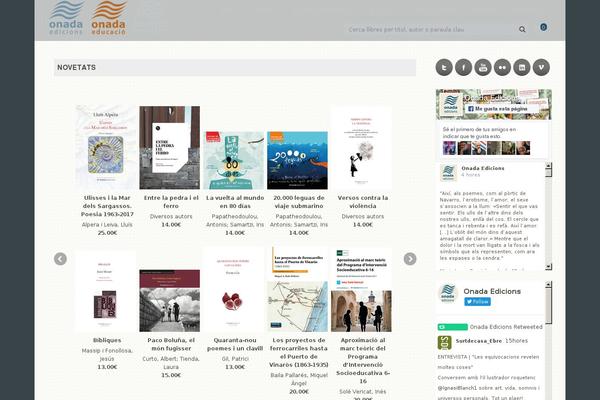Show next books with right arrow
The image size is (600, 400).
[x=410, y=259]
